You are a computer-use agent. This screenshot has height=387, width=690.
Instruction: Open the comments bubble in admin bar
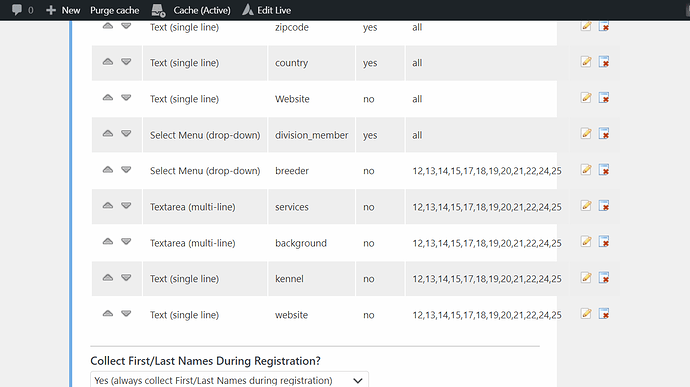pyautogui.click(x=22, y=10)
